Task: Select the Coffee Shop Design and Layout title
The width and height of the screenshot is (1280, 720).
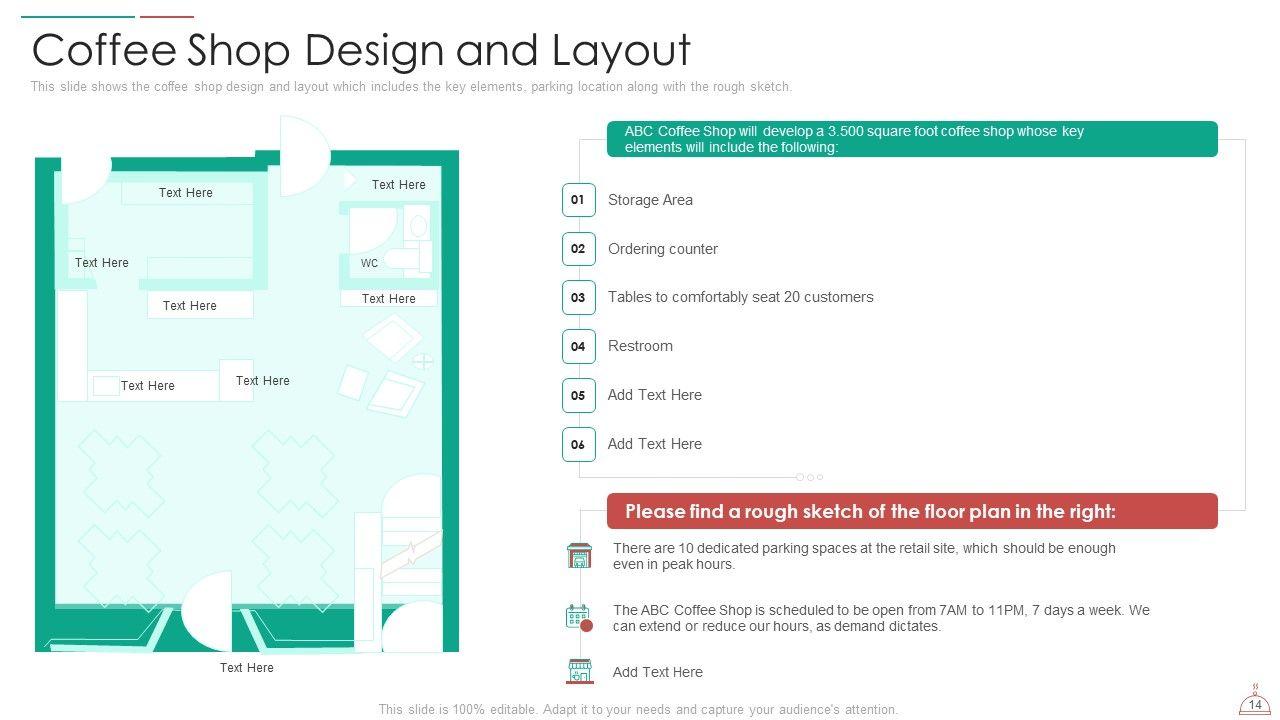Action: (361, 50)
